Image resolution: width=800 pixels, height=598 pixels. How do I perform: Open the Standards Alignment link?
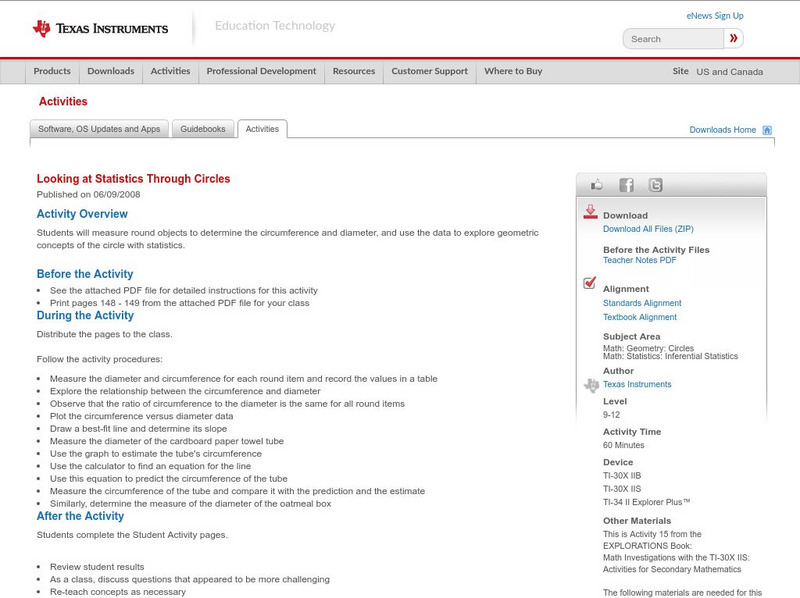tap(642, 303)
